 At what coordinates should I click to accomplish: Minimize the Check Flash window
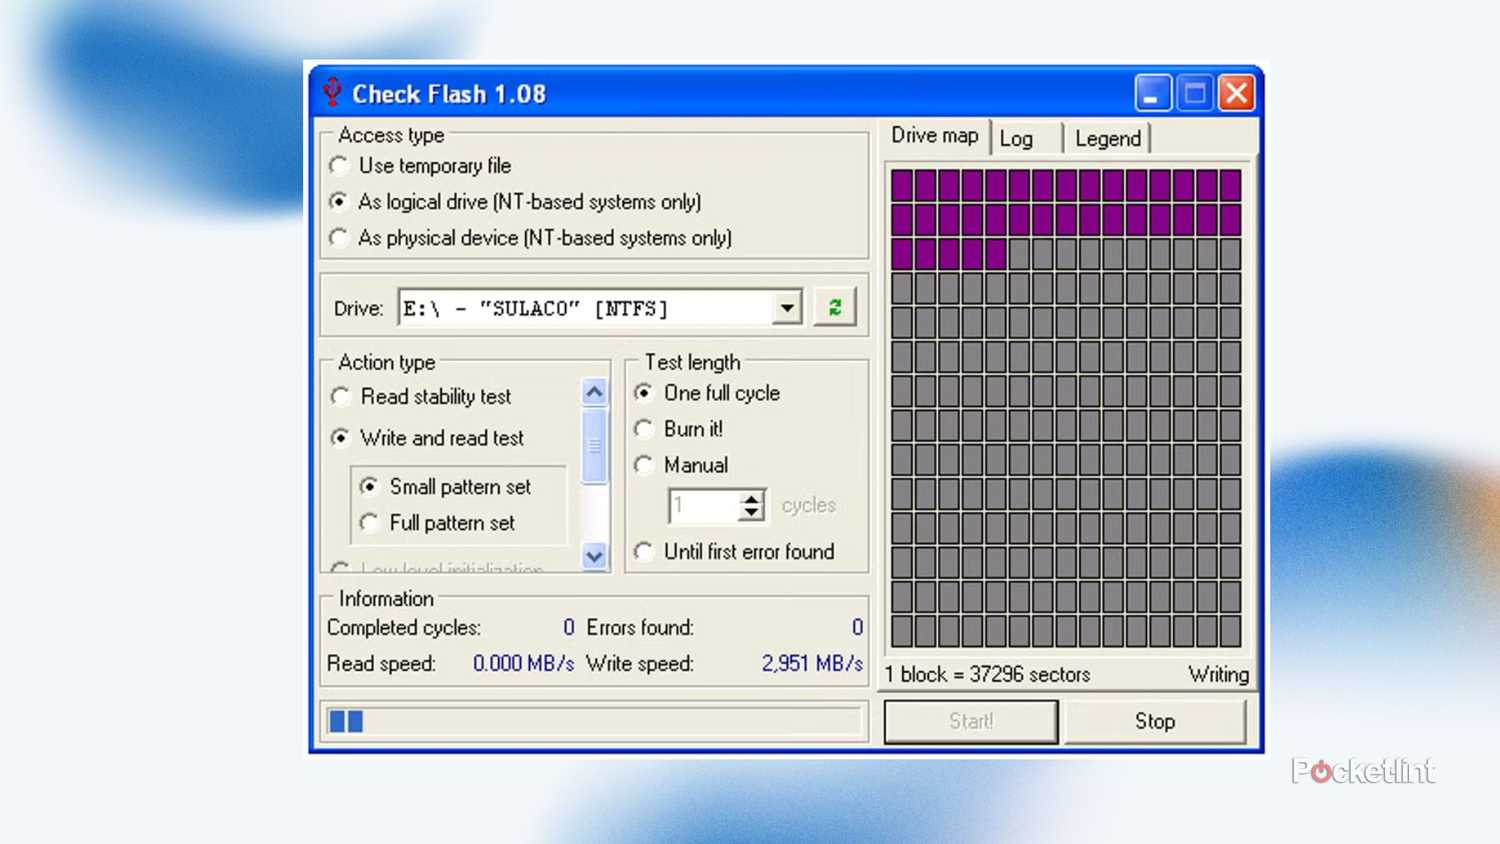[x=1152, y=94]
